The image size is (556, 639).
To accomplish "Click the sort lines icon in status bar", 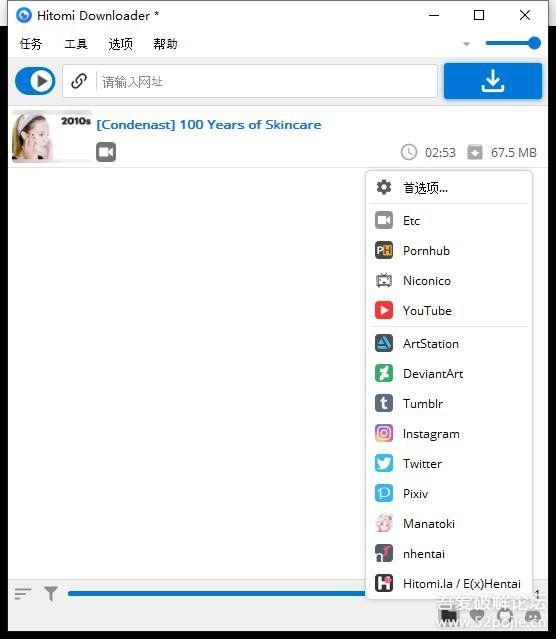I will pos(23,594).
